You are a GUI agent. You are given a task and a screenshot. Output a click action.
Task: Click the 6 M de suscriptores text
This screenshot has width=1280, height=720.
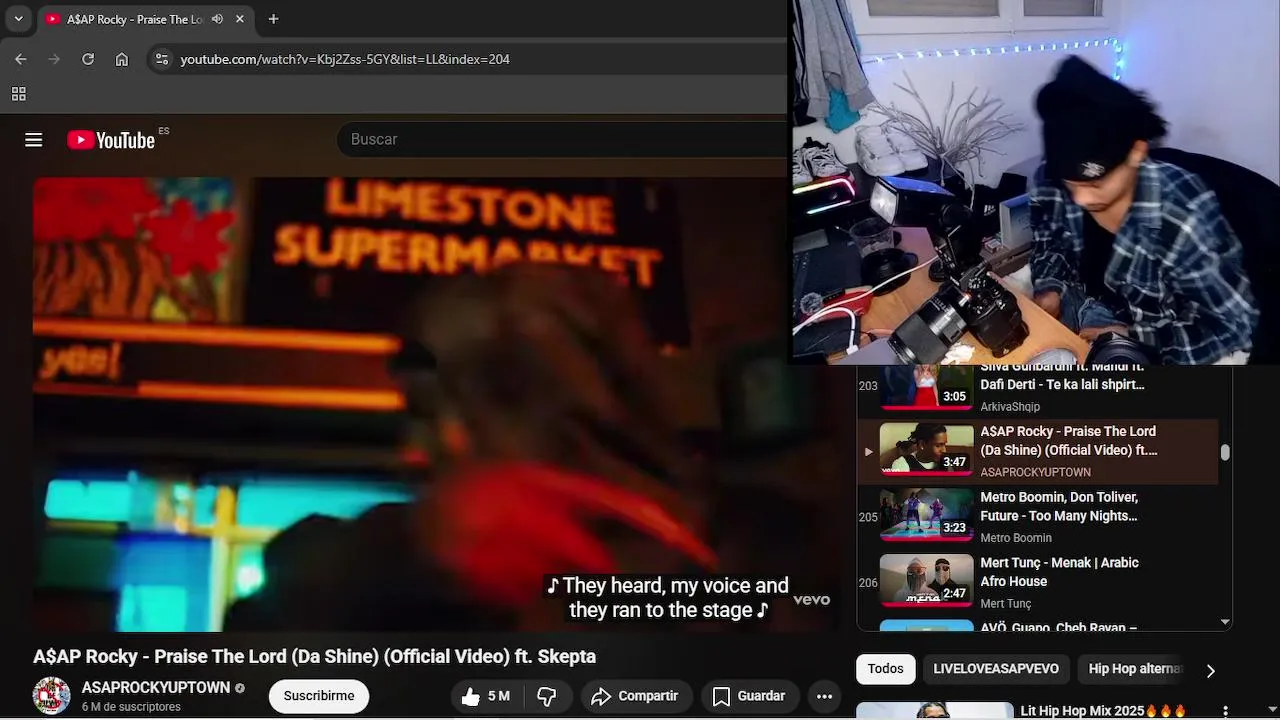131,707
